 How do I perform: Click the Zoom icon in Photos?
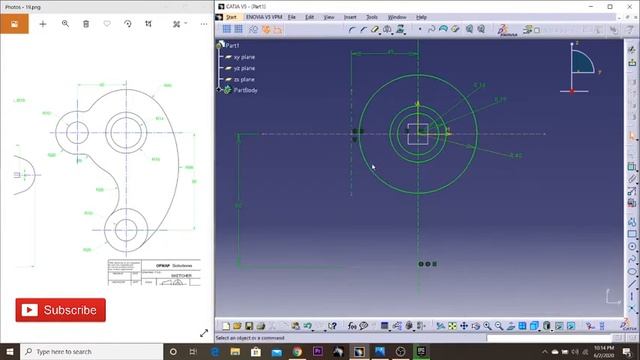click(x=65, y=24)
